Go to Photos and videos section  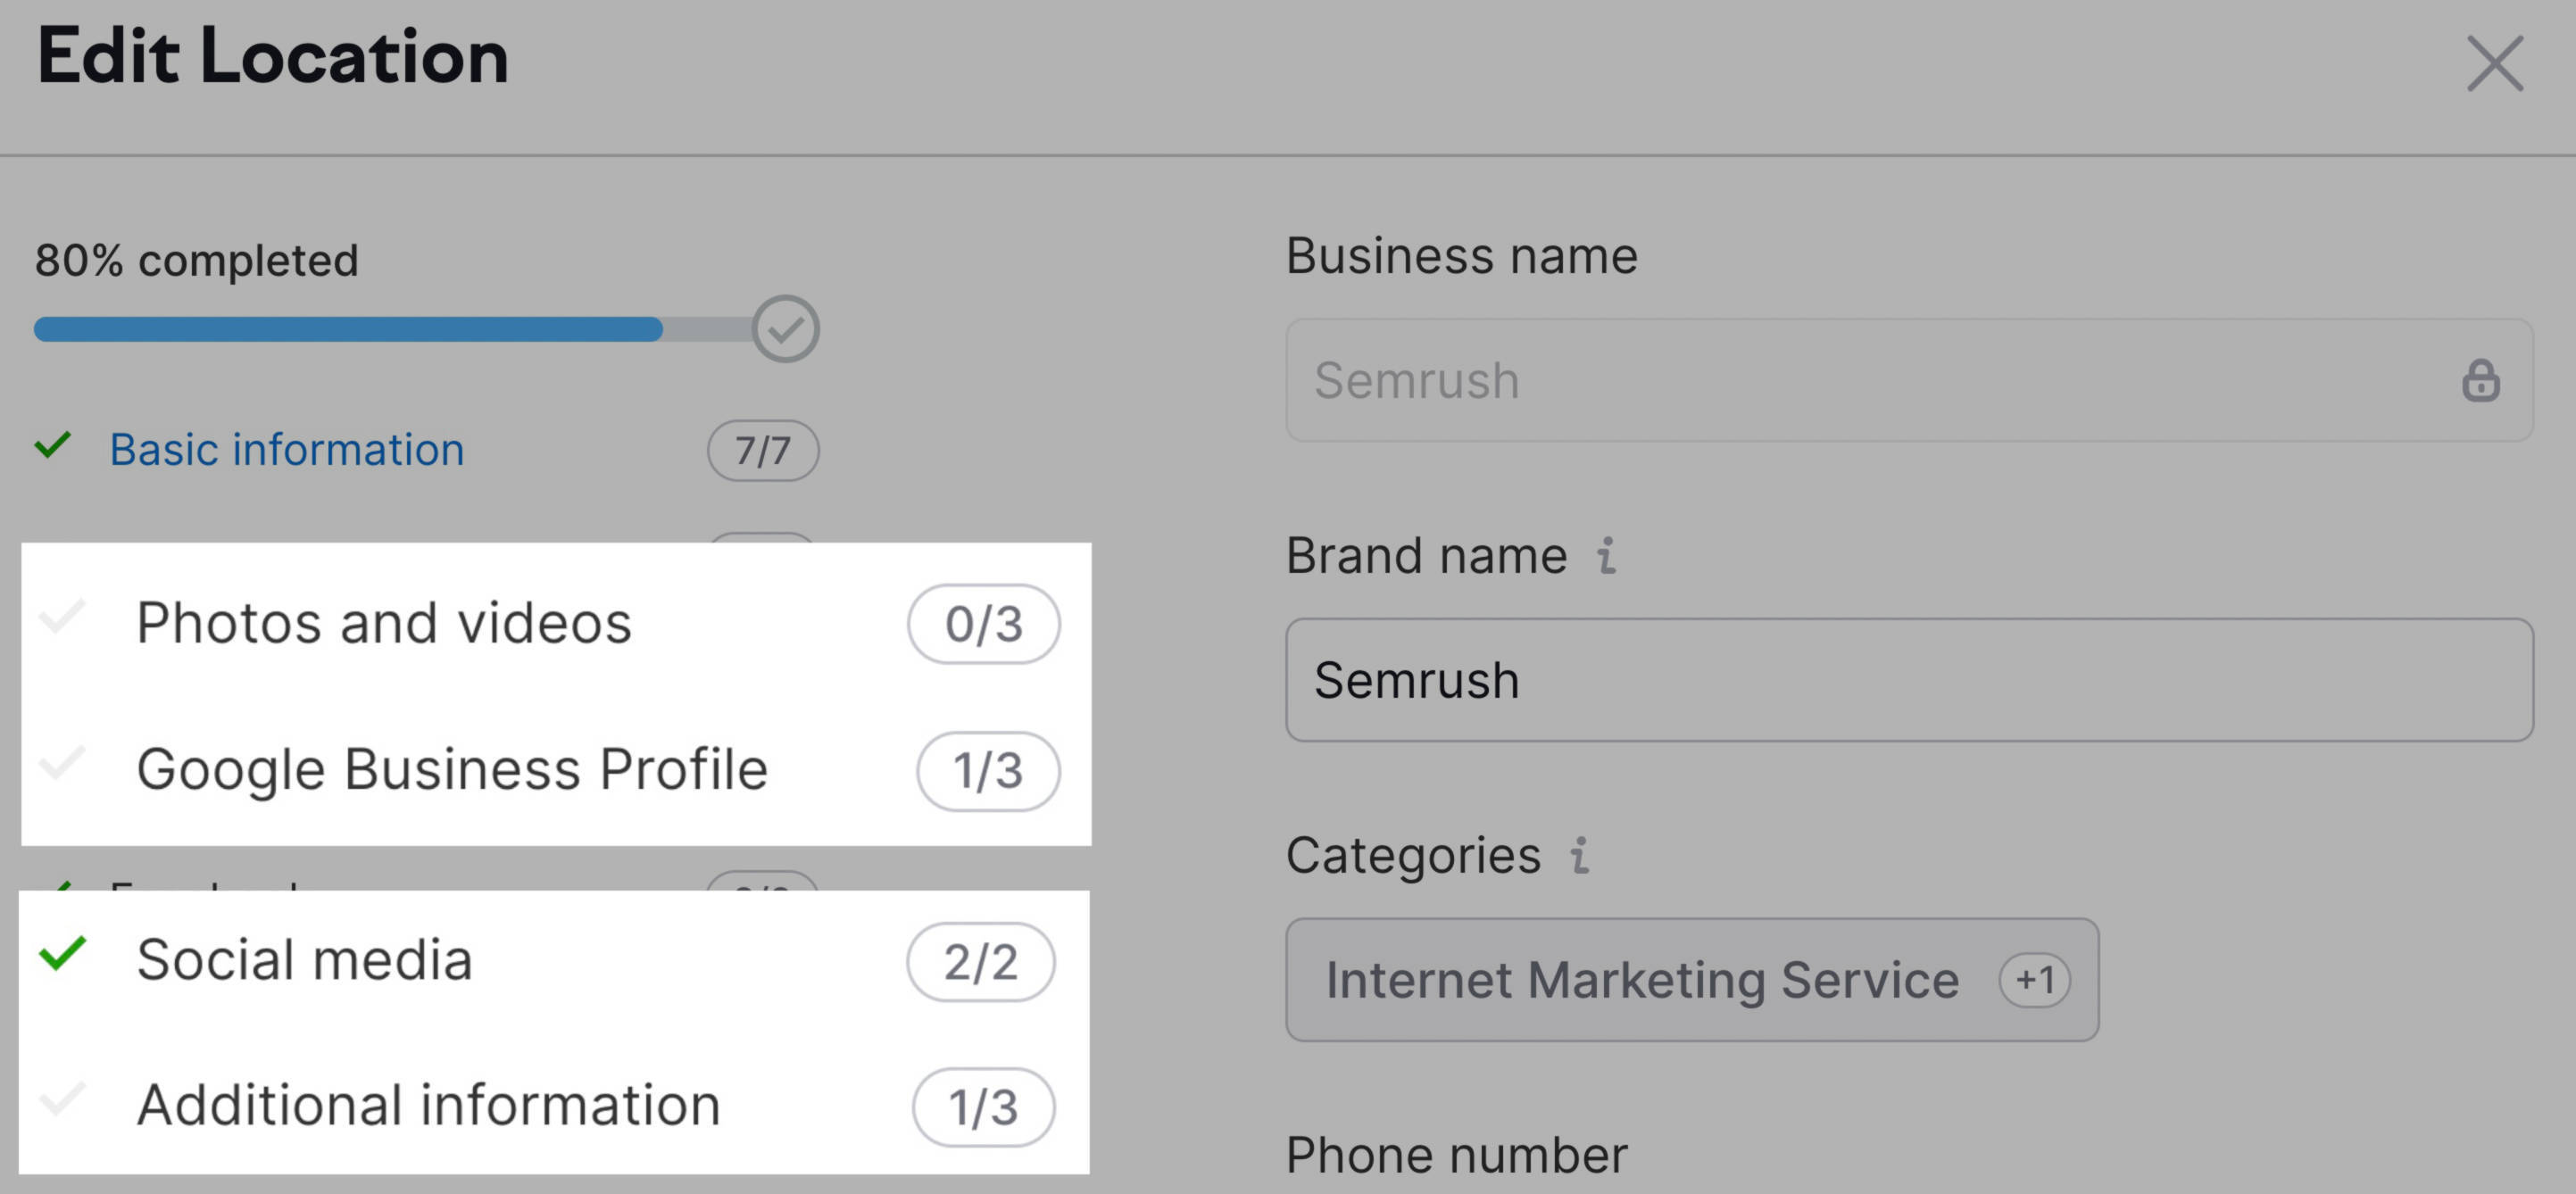[x=384, y=623]
